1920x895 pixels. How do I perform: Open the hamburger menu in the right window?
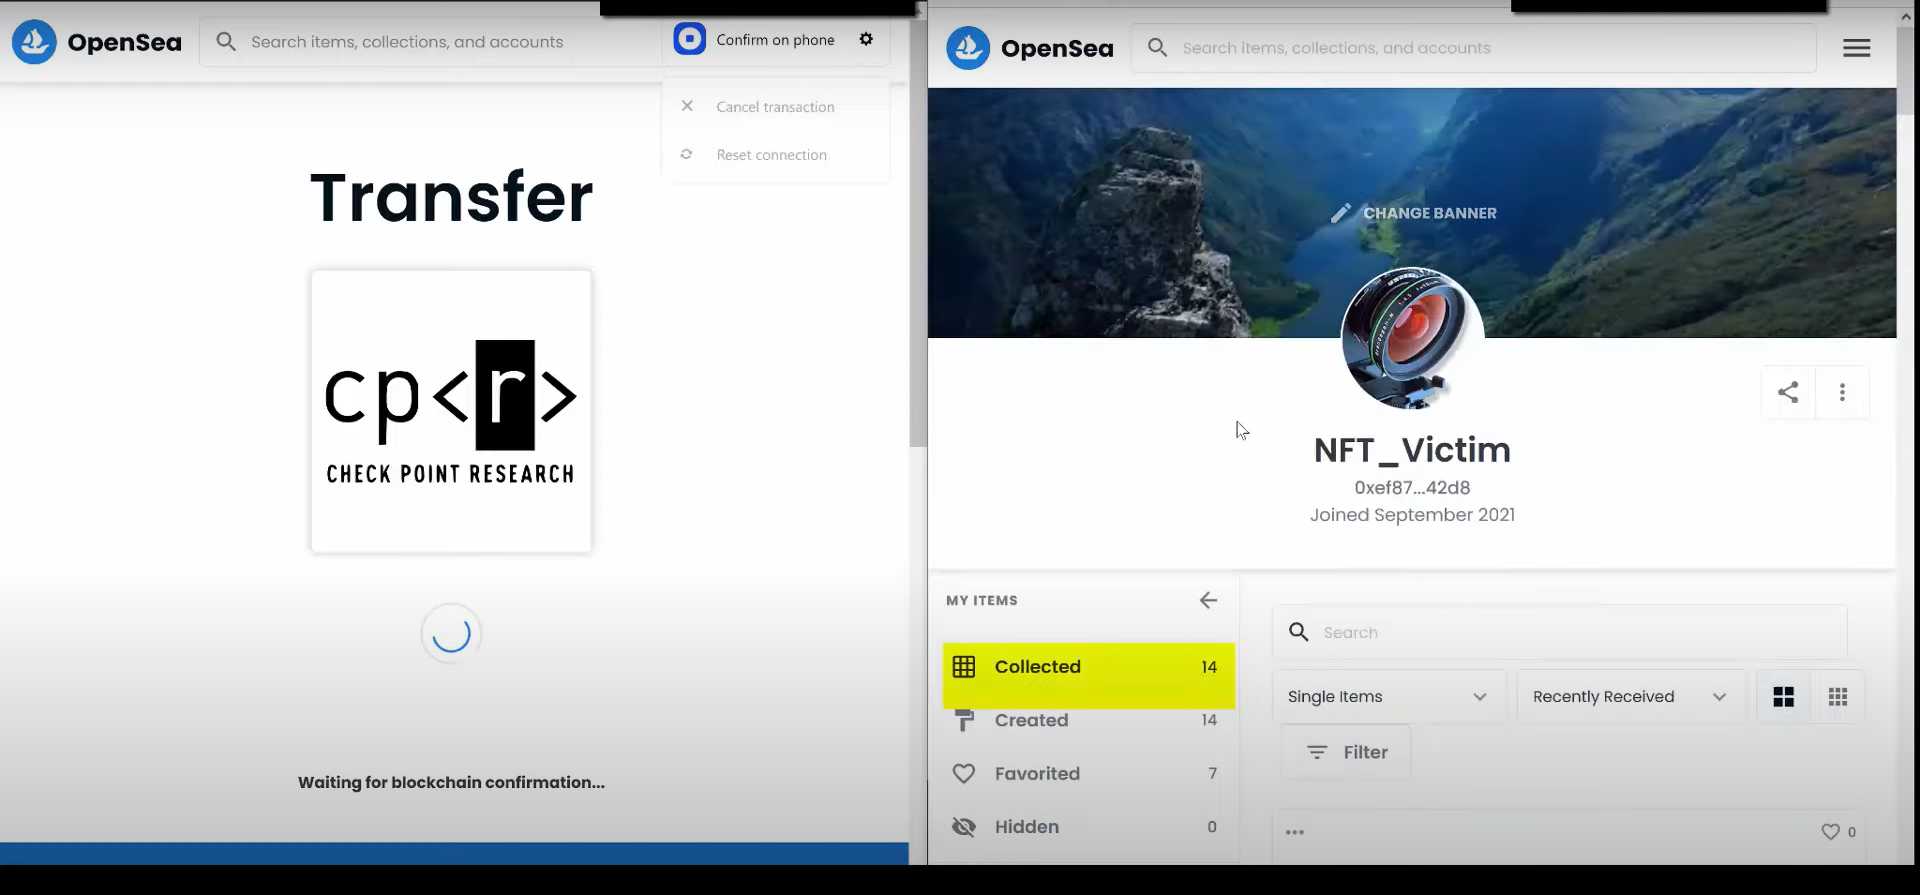point(1856,48)
